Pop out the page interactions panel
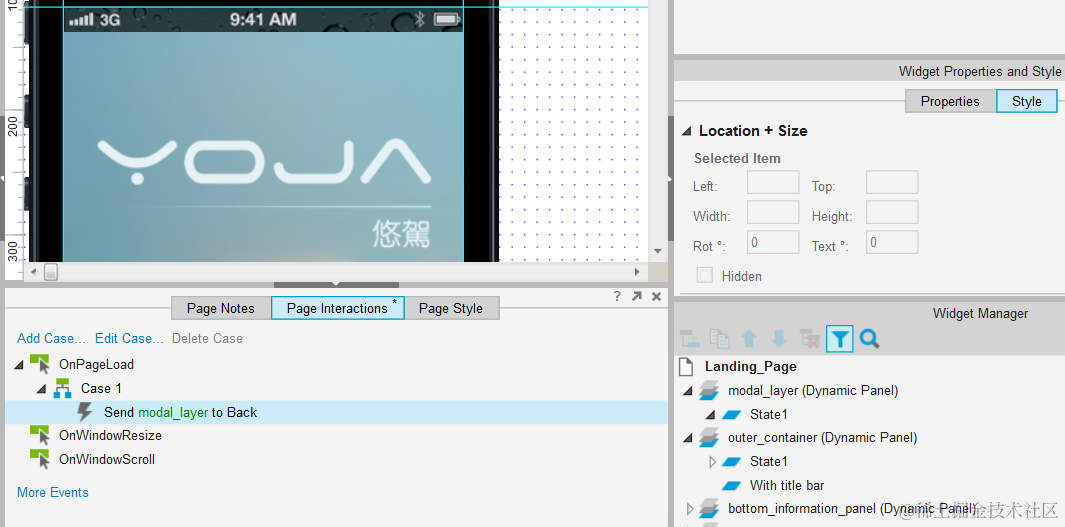Viewport: 1065px width, 527px height. click(636, 296)
